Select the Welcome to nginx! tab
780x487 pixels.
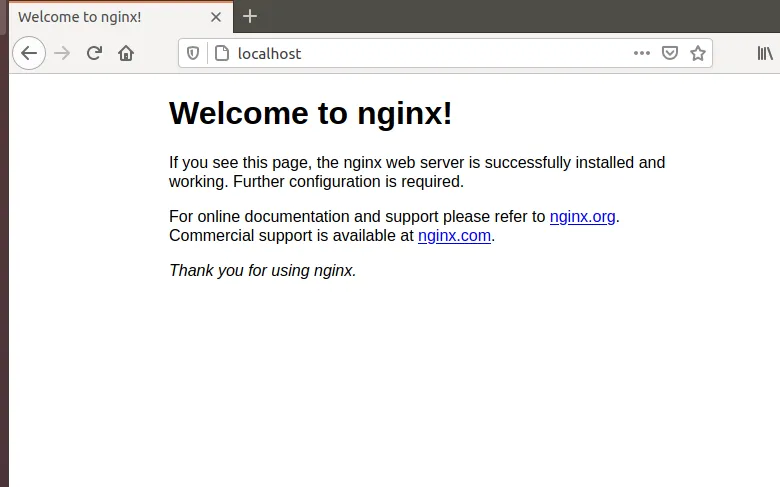(121, 17)
